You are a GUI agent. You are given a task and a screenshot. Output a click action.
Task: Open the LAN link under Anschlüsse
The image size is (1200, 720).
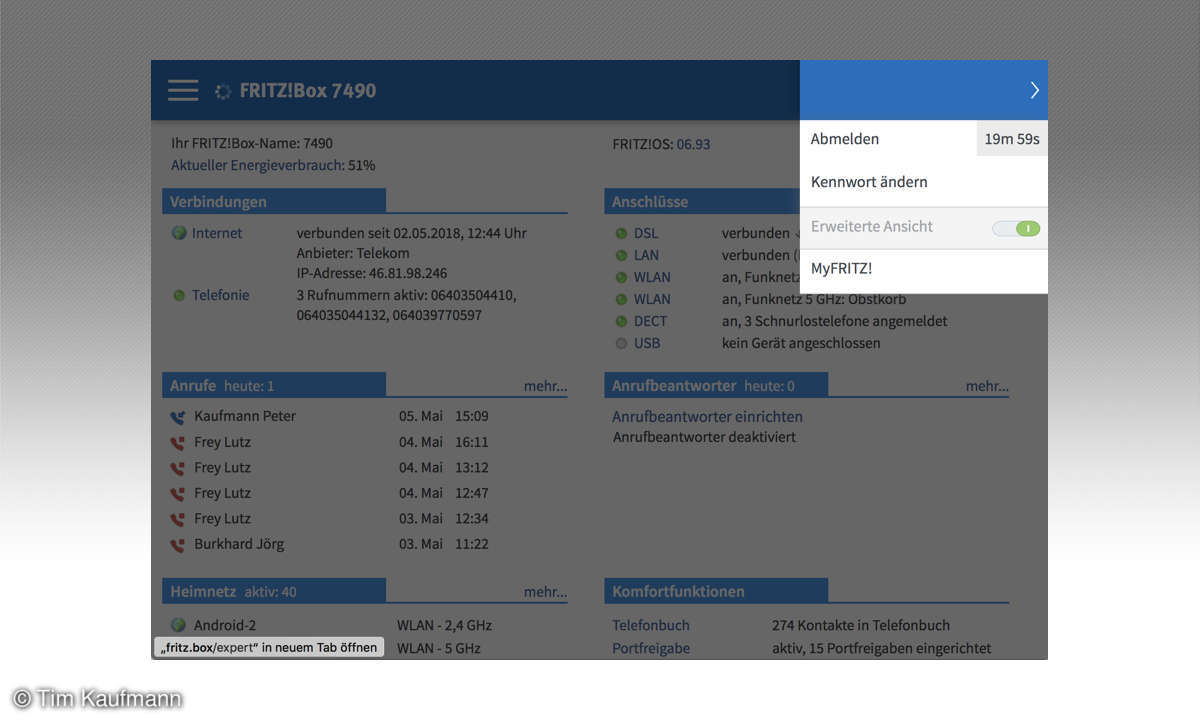tap(646, 255)
